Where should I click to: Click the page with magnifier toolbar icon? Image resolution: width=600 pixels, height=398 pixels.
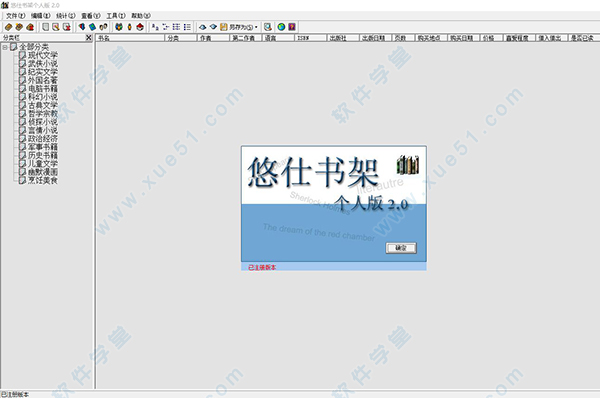coord(56,27)
